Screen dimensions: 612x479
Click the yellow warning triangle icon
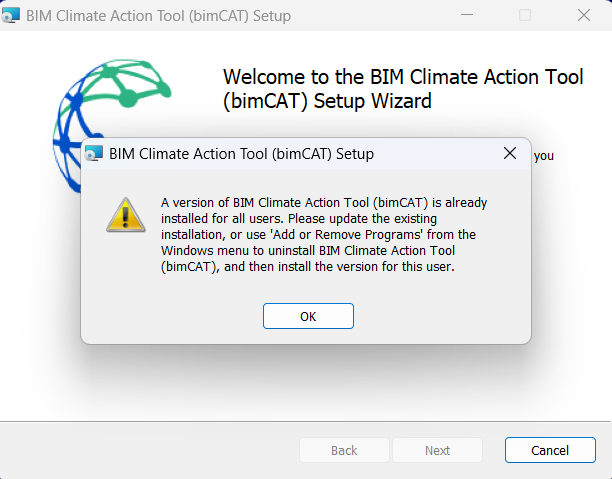[125, 214]
